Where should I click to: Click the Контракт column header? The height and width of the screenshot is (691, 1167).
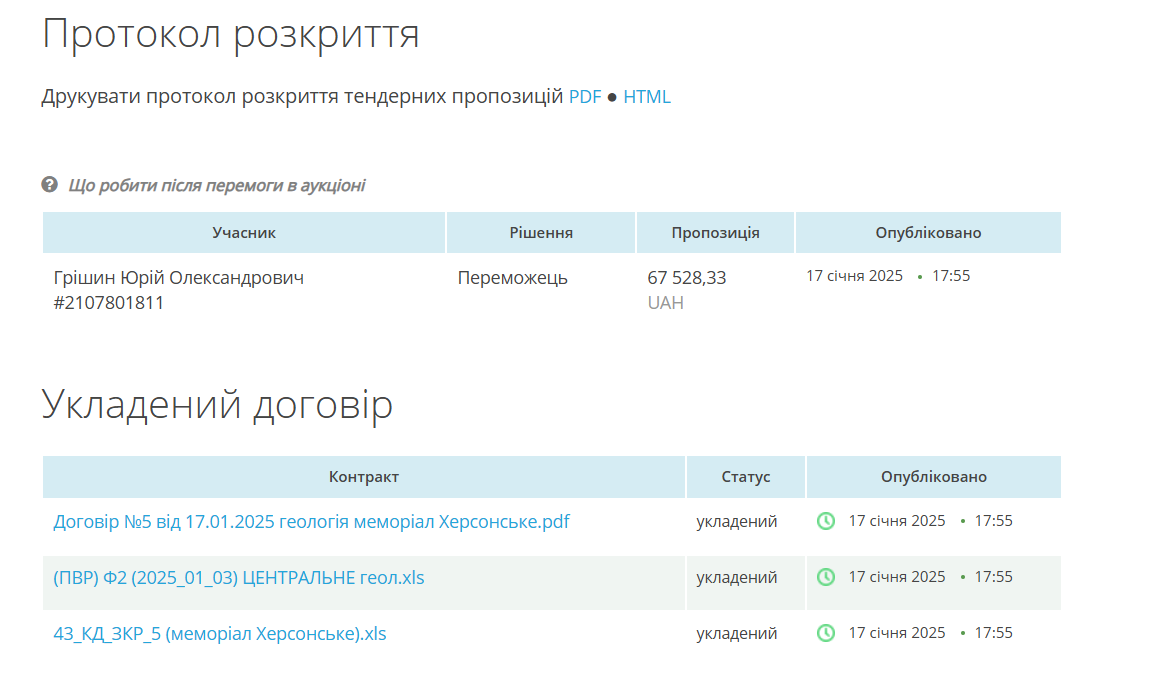(x=364, y=477)
